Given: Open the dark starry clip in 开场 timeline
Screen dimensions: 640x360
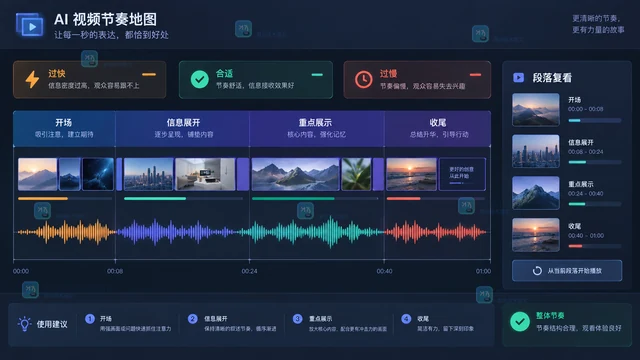Looking at the screenshot, I should coord(98,174).
